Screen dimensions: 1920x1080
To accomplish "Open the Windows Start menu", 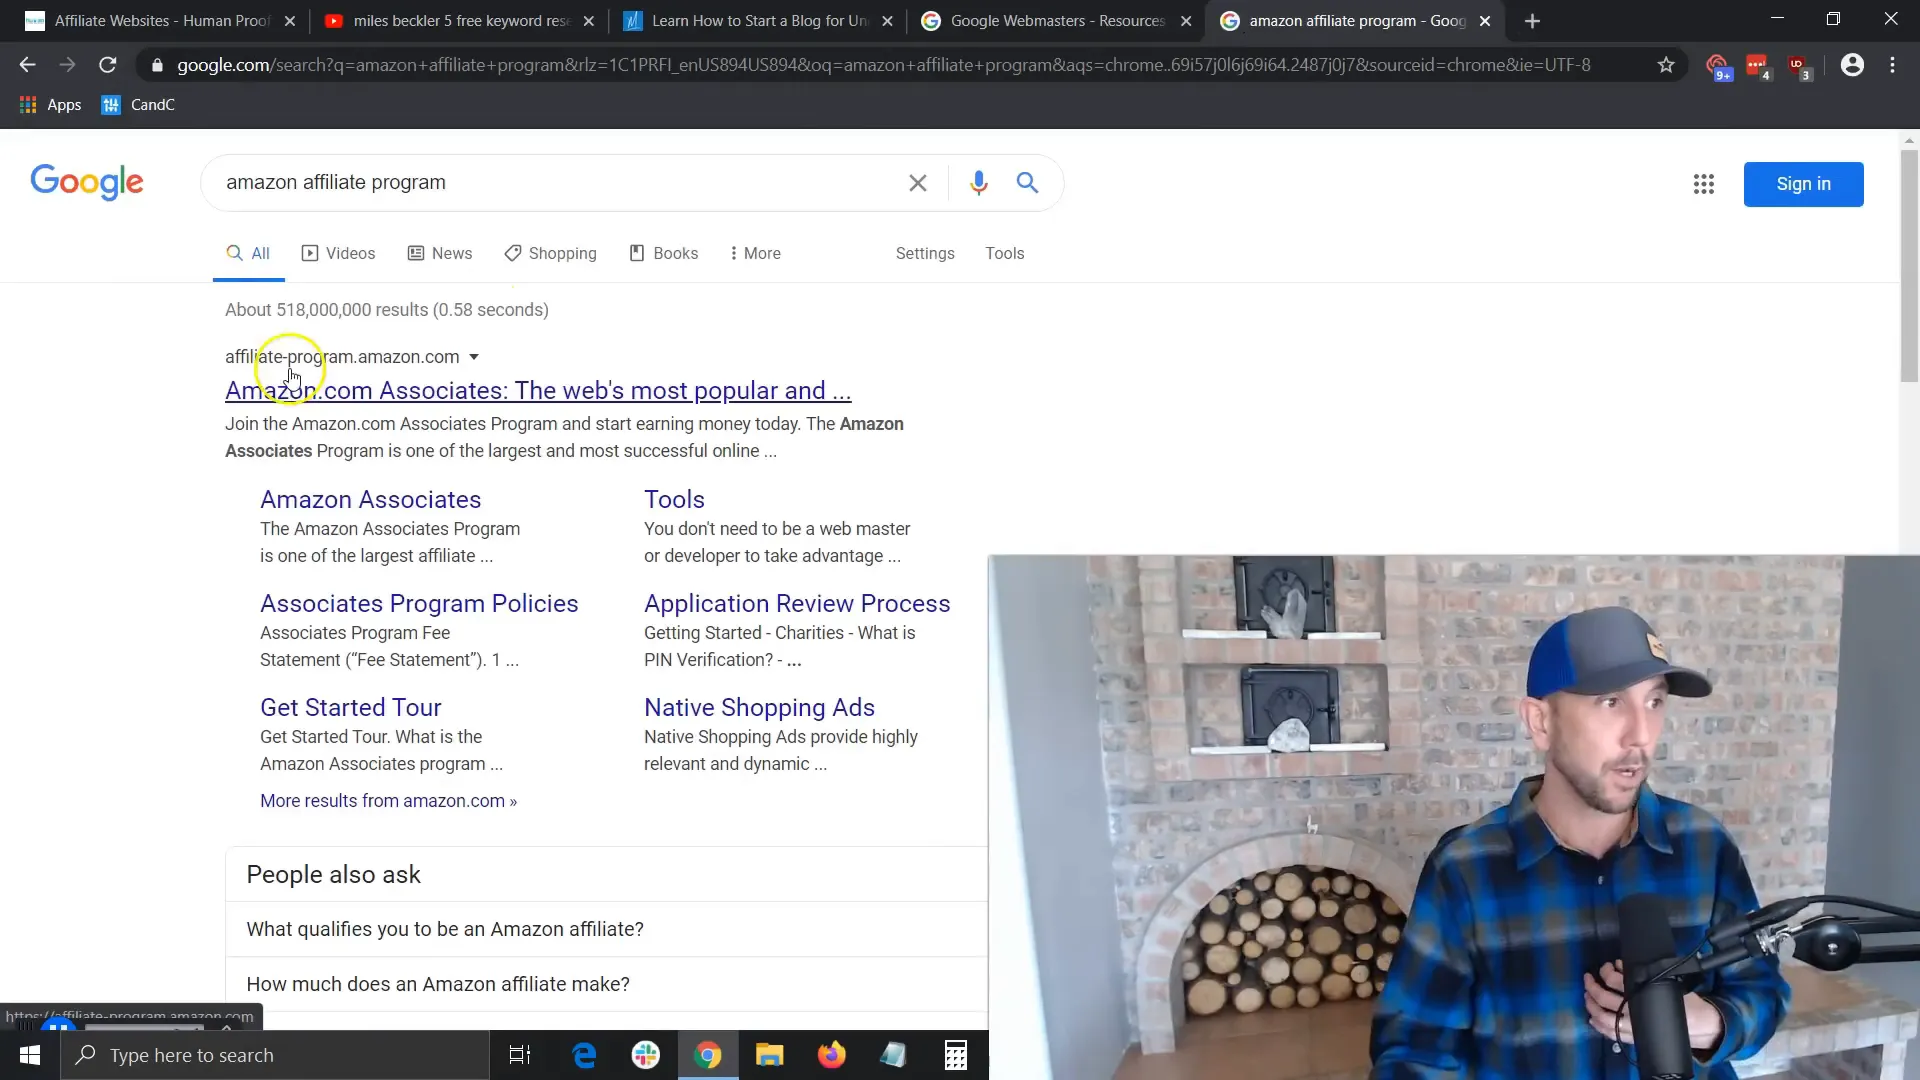I will tap(30, 1055).
